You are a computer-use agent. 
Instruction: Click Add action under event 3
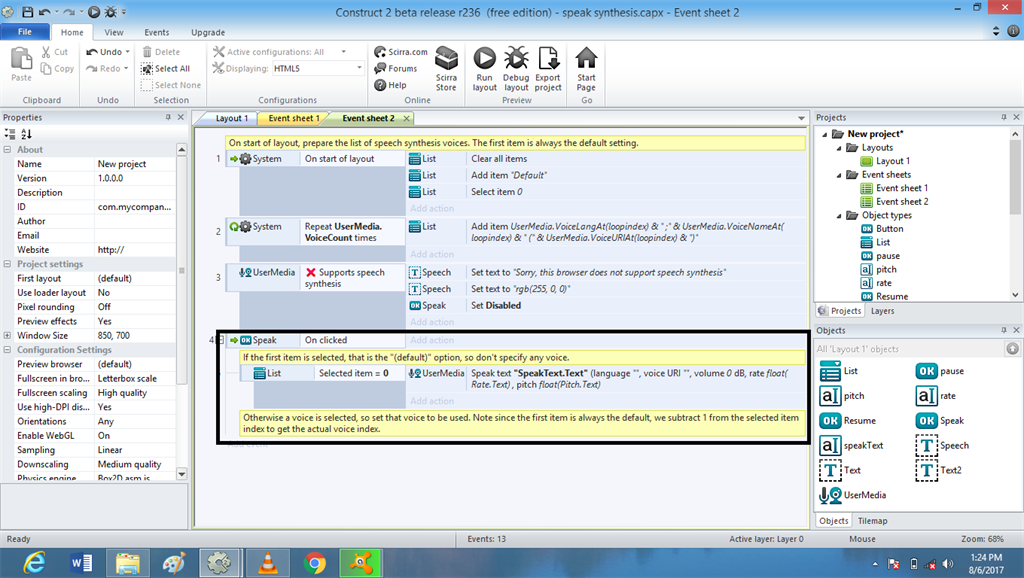click(x=432, y=322)
